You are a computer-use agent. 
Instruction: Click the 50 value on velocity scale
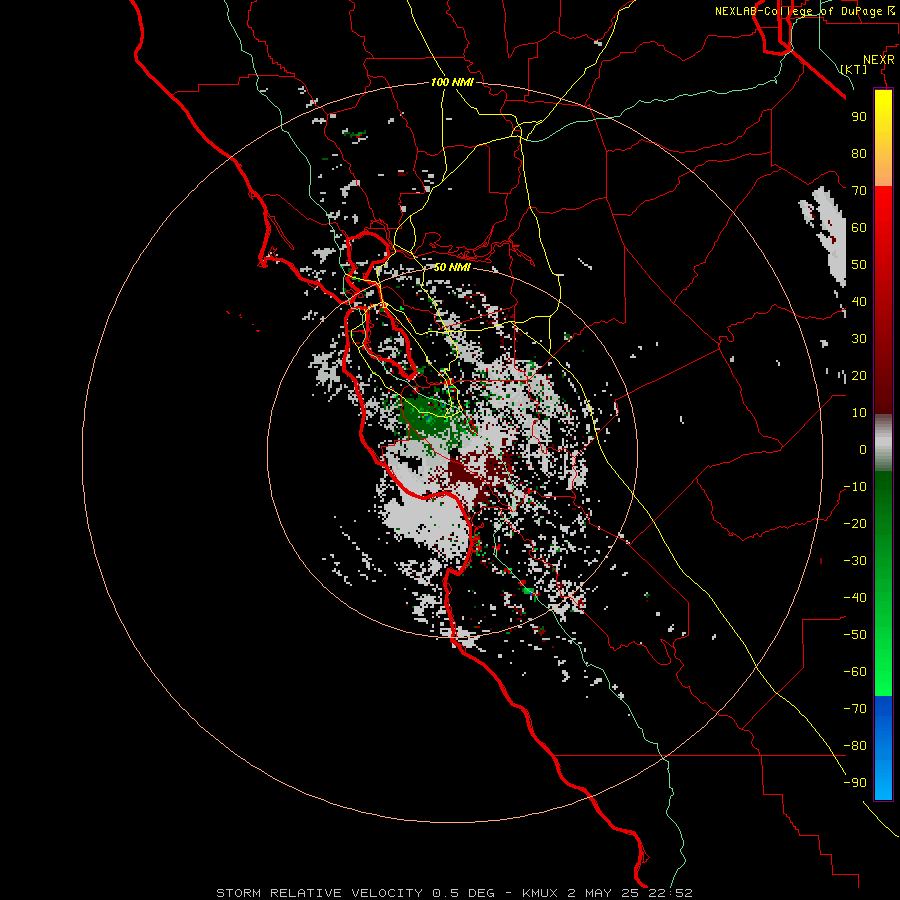tap(859, 265)
